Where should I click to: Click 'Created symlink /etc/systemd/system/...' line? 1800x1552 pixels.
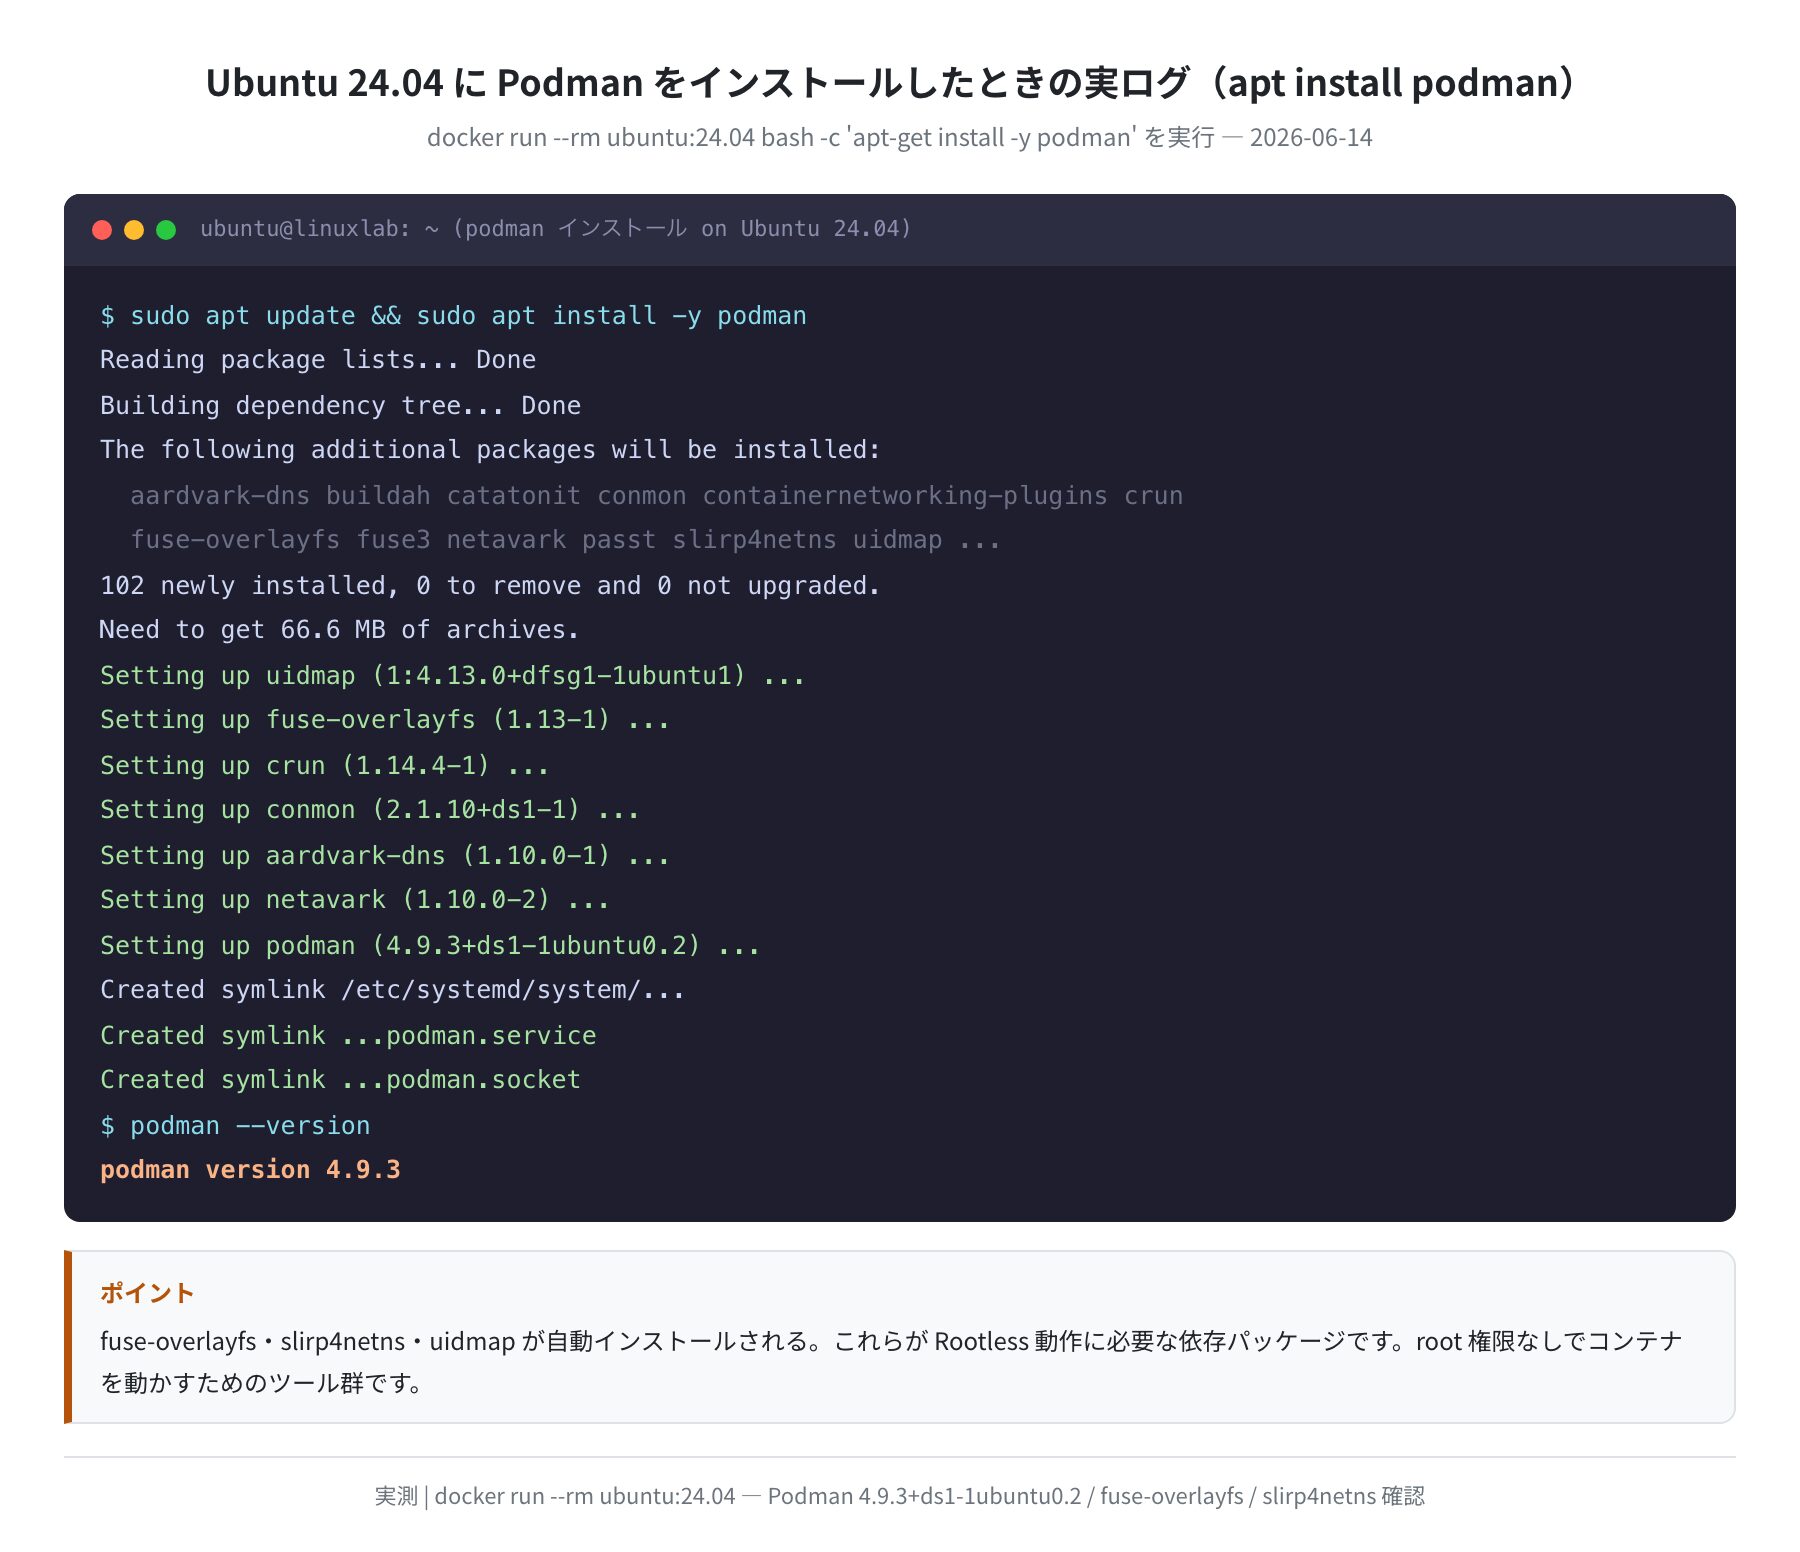(x=392, y=990)
